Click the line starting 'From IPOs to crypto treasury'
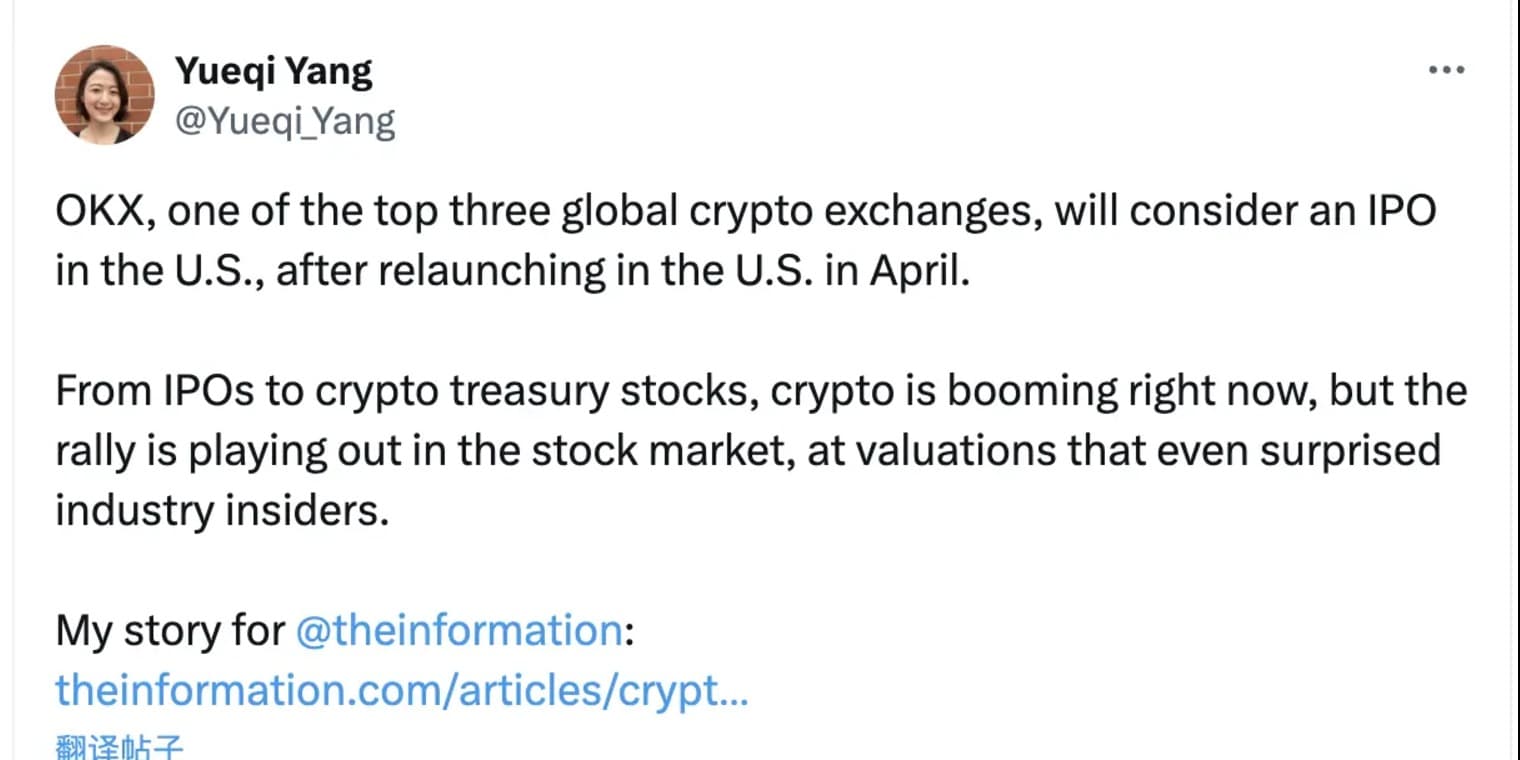Image resolution: width=1520 pixels, height=760 pixels. point(761,391)
